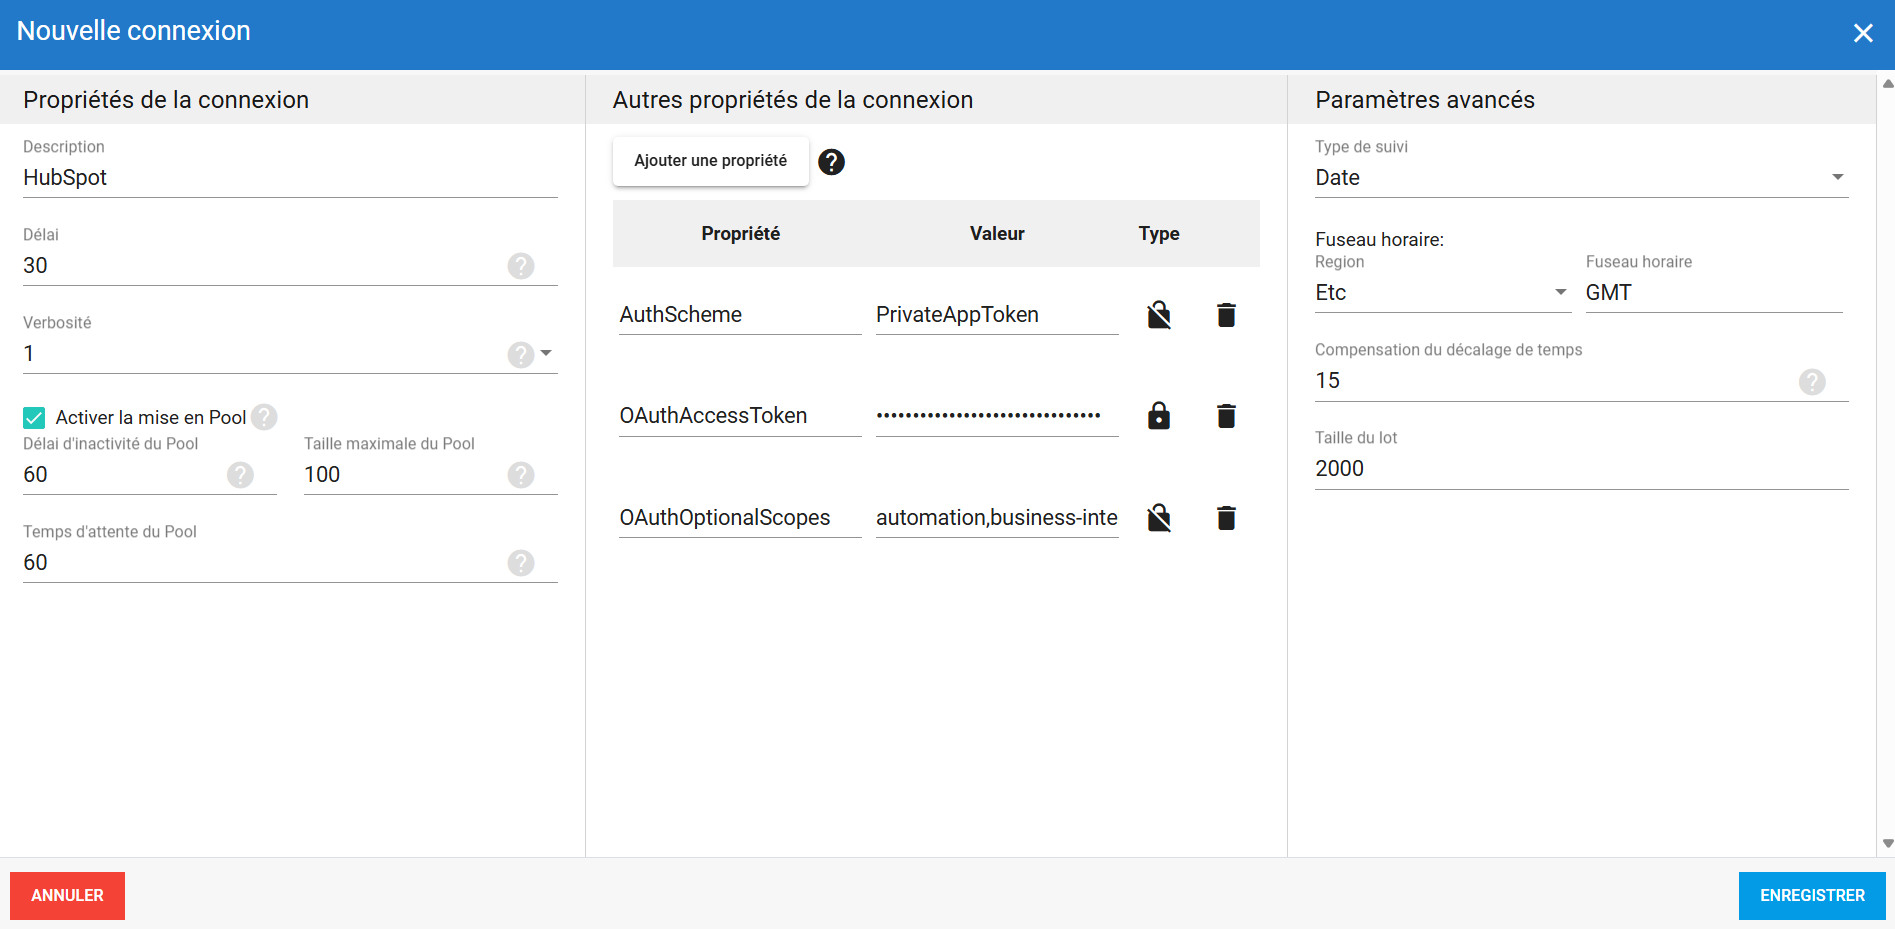1895x929 pixels.
Task: Delete the AuthScheme property row
Action: click(x=1226, y=315)
